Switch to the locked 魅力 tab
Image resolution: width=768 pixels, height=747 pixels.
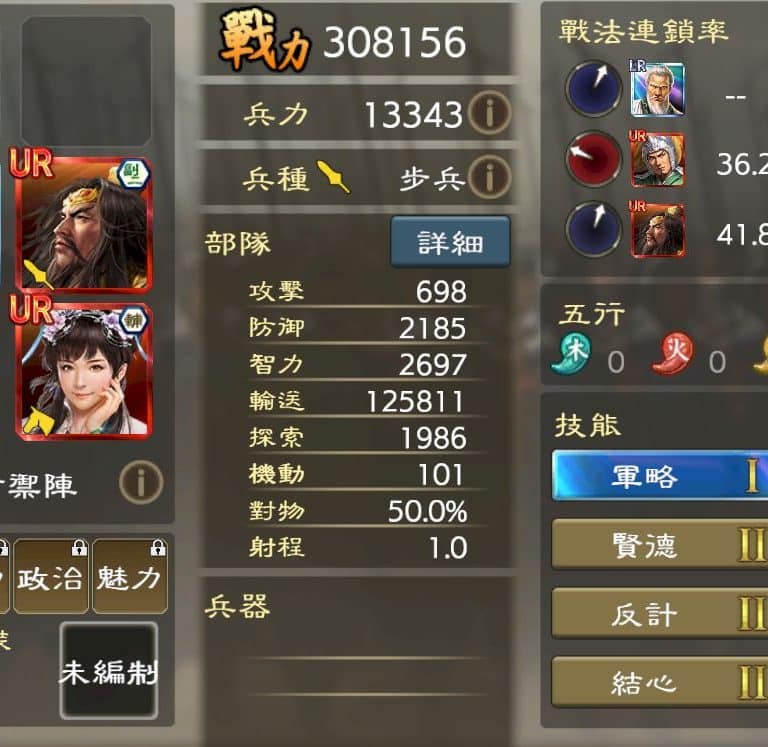click(x=130, y=577)
